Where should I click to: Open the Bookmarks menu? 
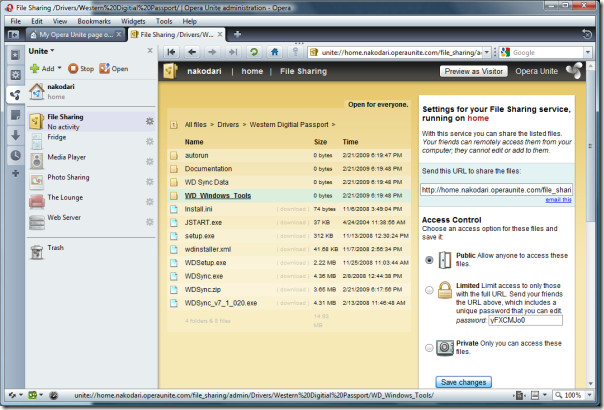[94, 21]
